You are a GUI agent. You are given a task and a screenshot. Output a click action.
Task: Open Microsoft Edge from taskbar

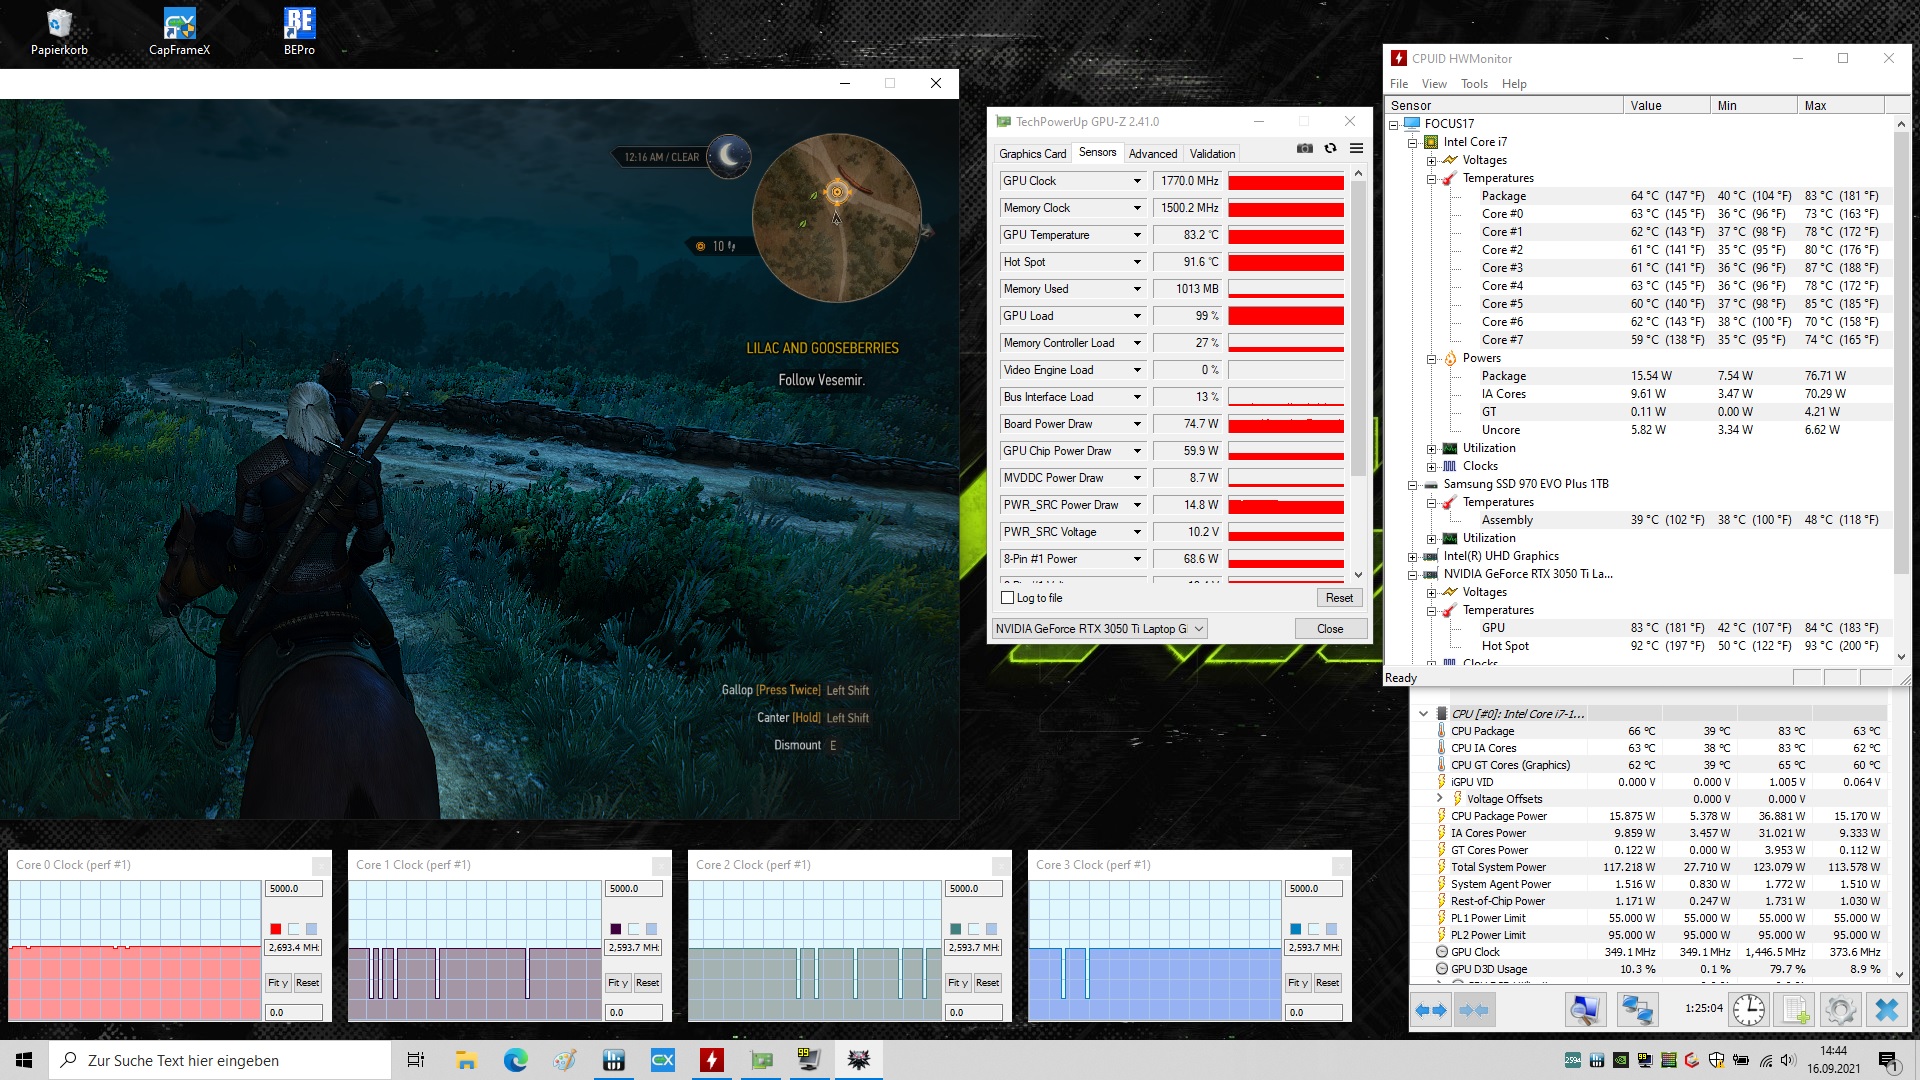pyautogui.click(x=515, y=1060)
